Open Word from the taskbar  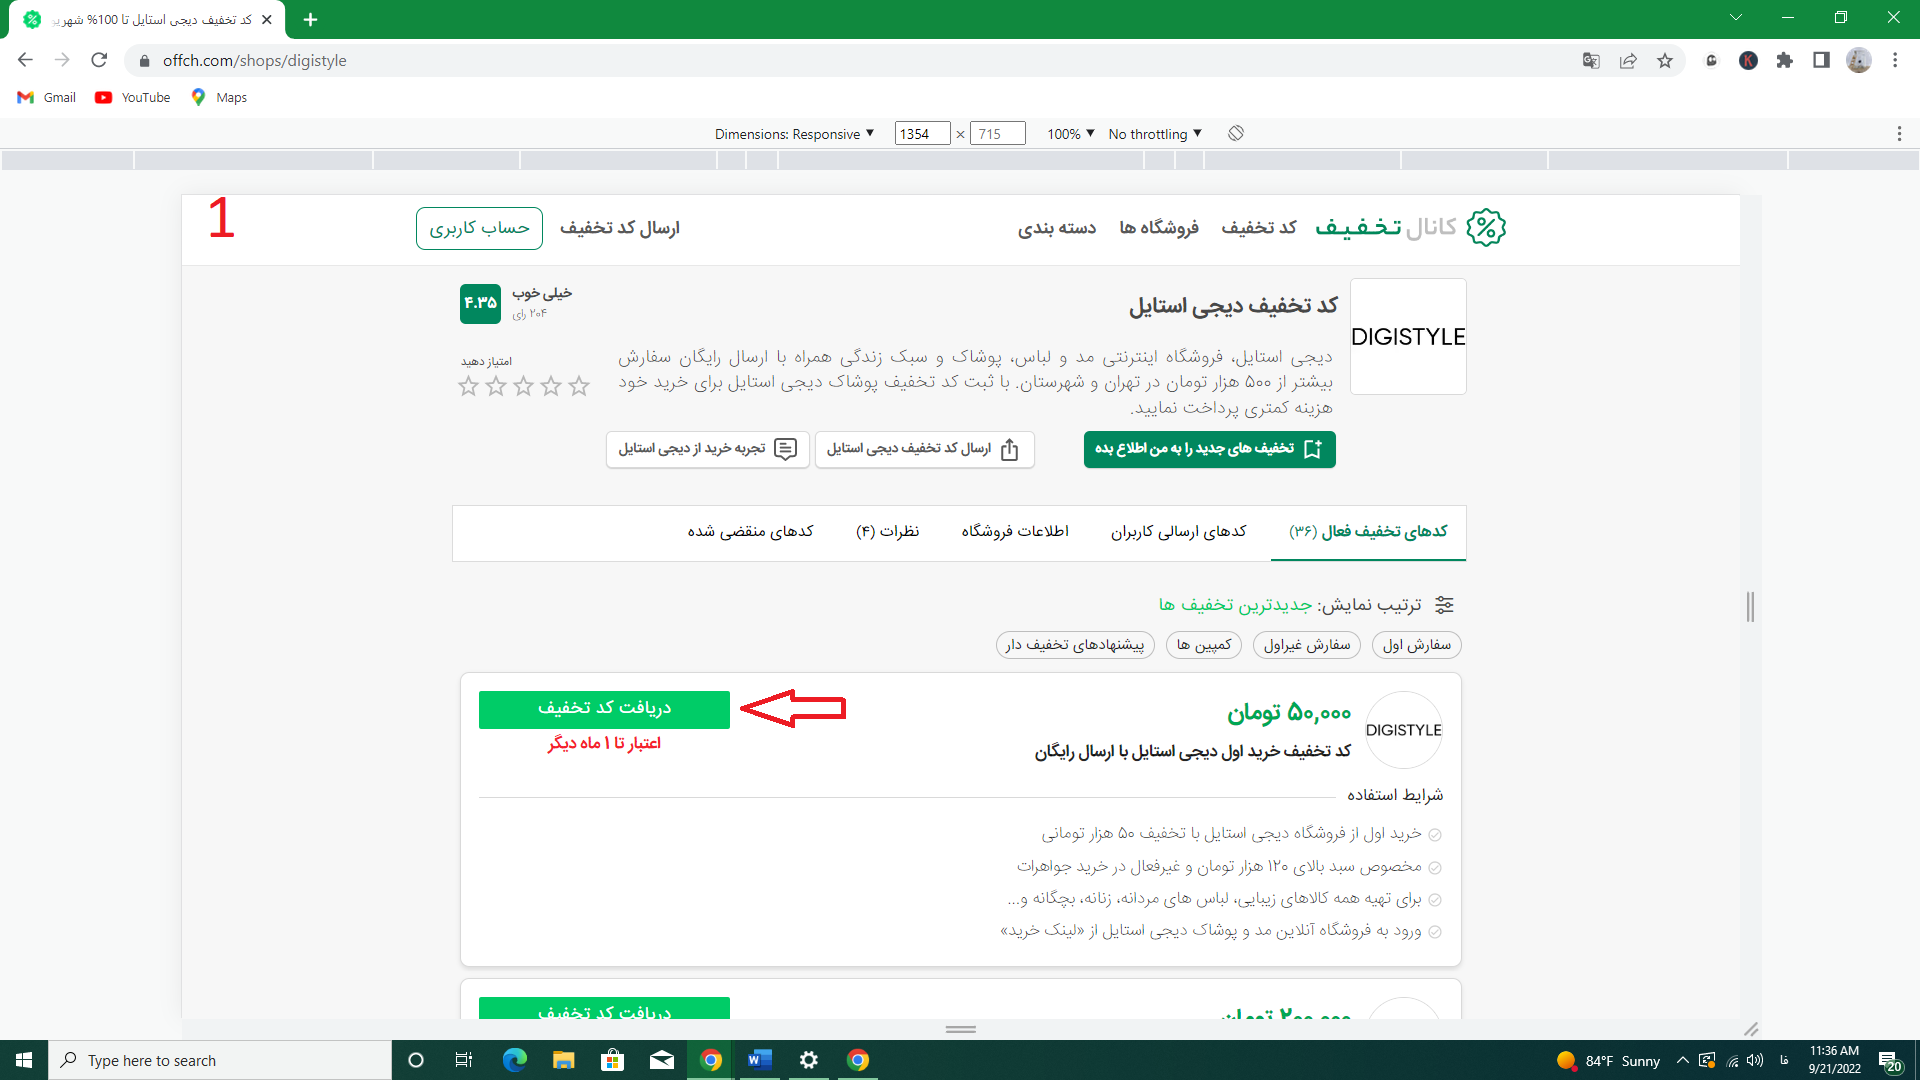pyautogui.click(x=760, y=1060)
